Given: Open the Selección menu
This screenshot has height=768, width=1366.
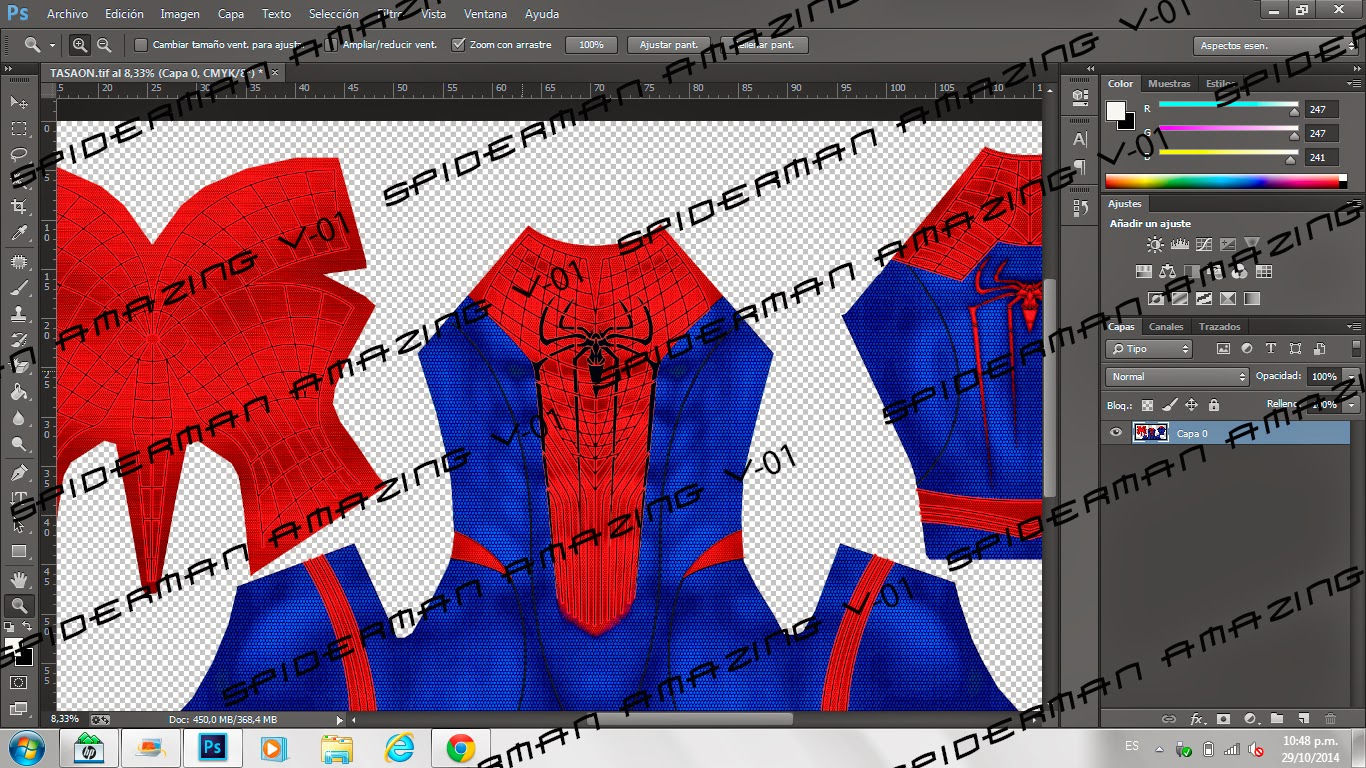Looking at the screenshot, I should (334, 14).
